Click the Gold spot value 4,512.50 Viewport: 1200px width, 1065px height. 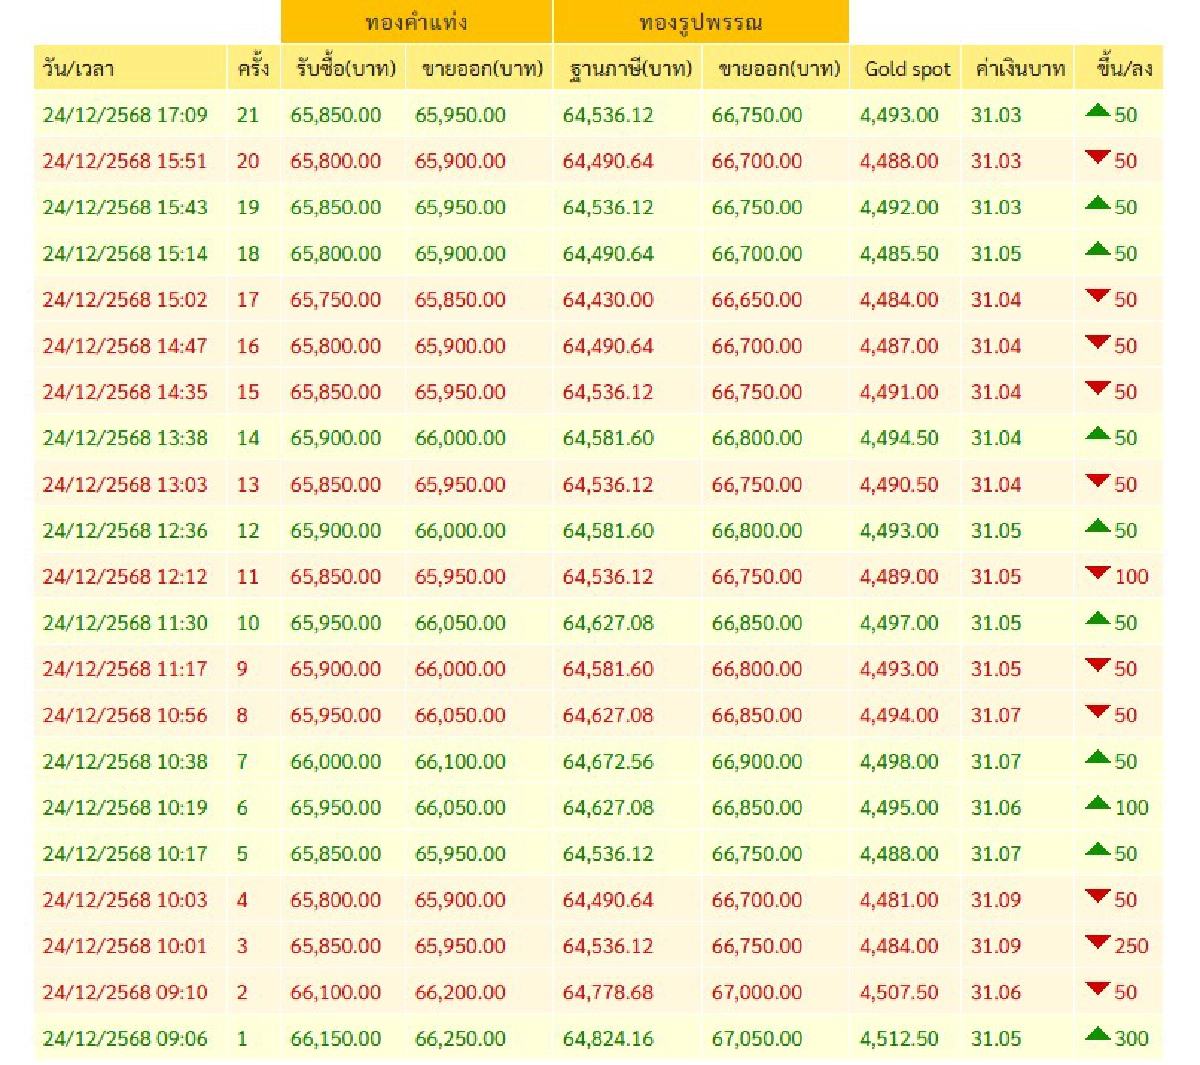point(899,1039)
